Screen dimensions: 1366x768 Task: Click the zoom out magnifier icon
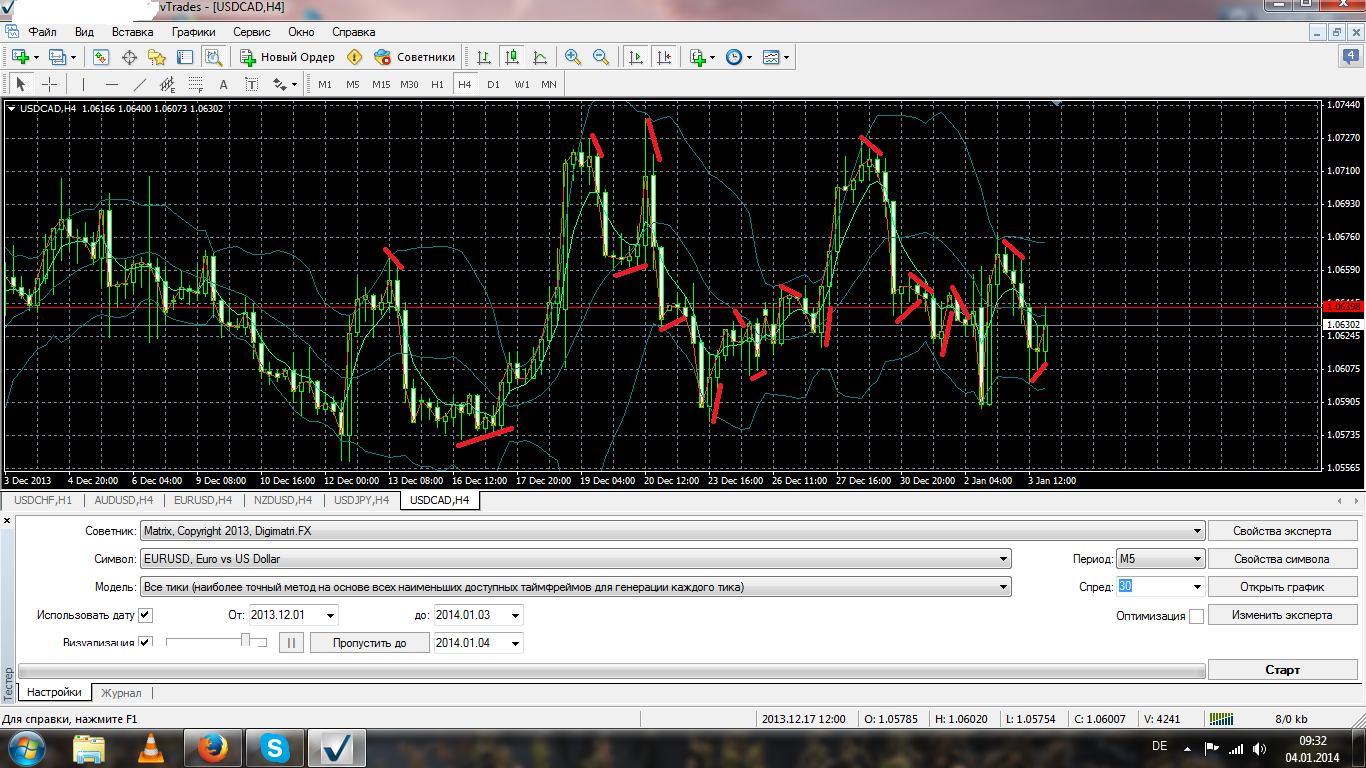coord(601,57)
